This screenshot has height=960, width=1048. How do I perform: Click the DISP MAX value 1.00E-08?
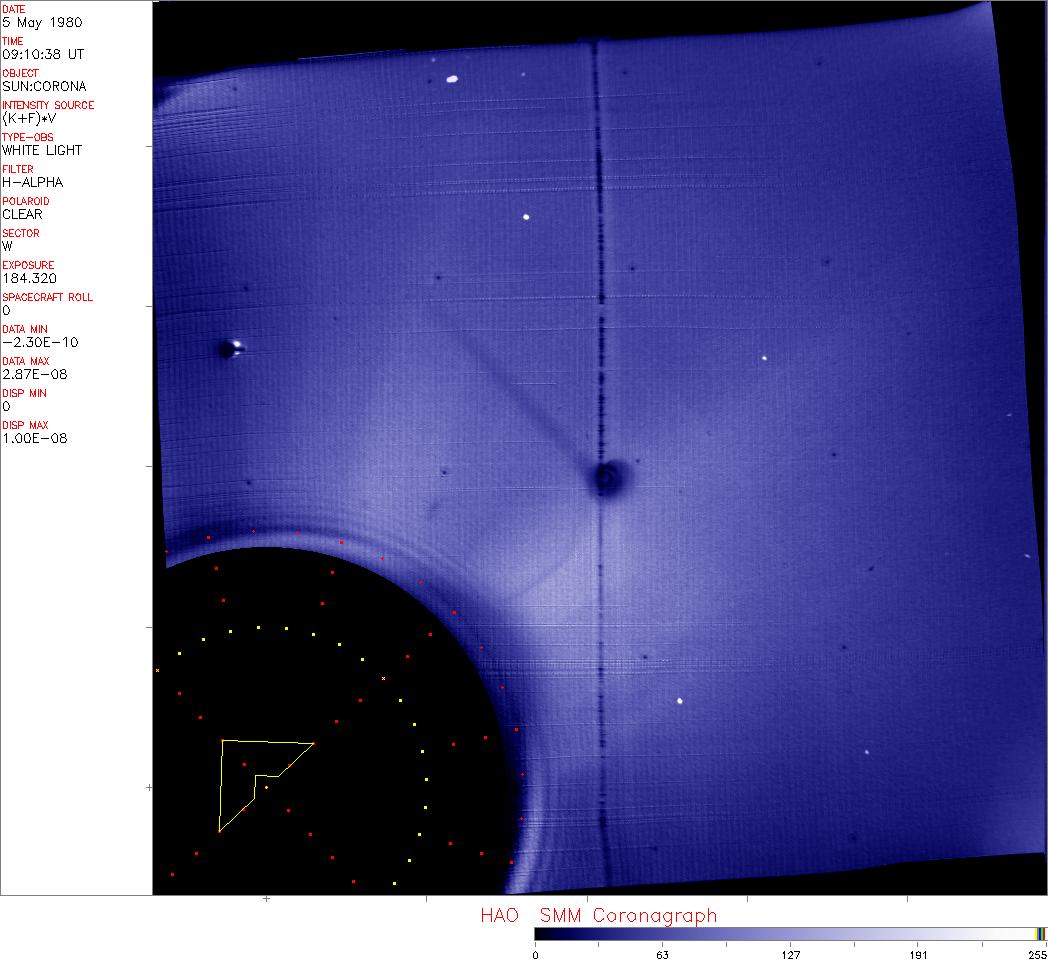(x=35, y=438)
